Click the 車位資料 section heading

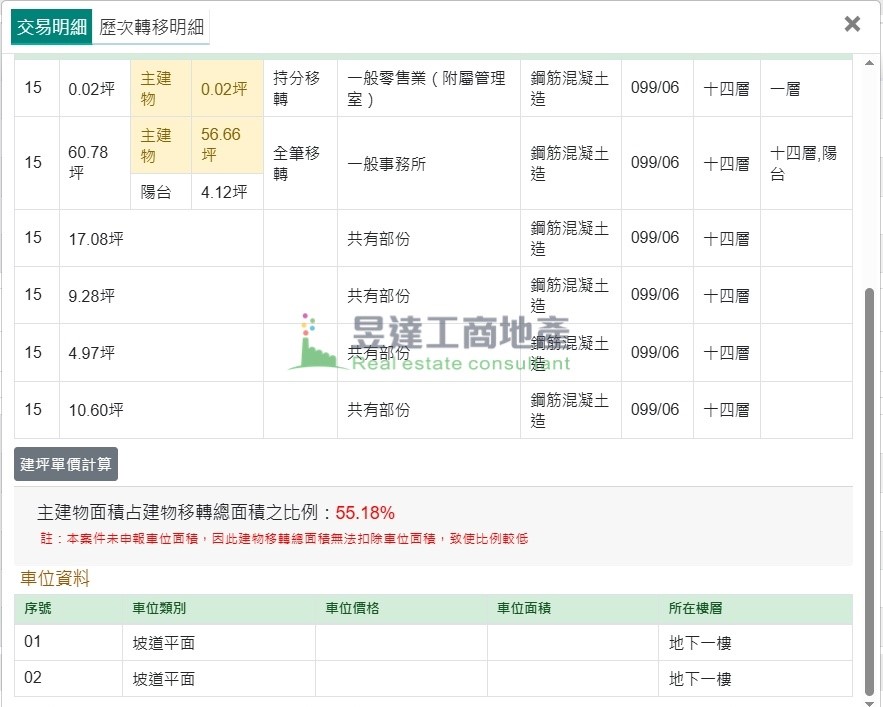(55, 578)
